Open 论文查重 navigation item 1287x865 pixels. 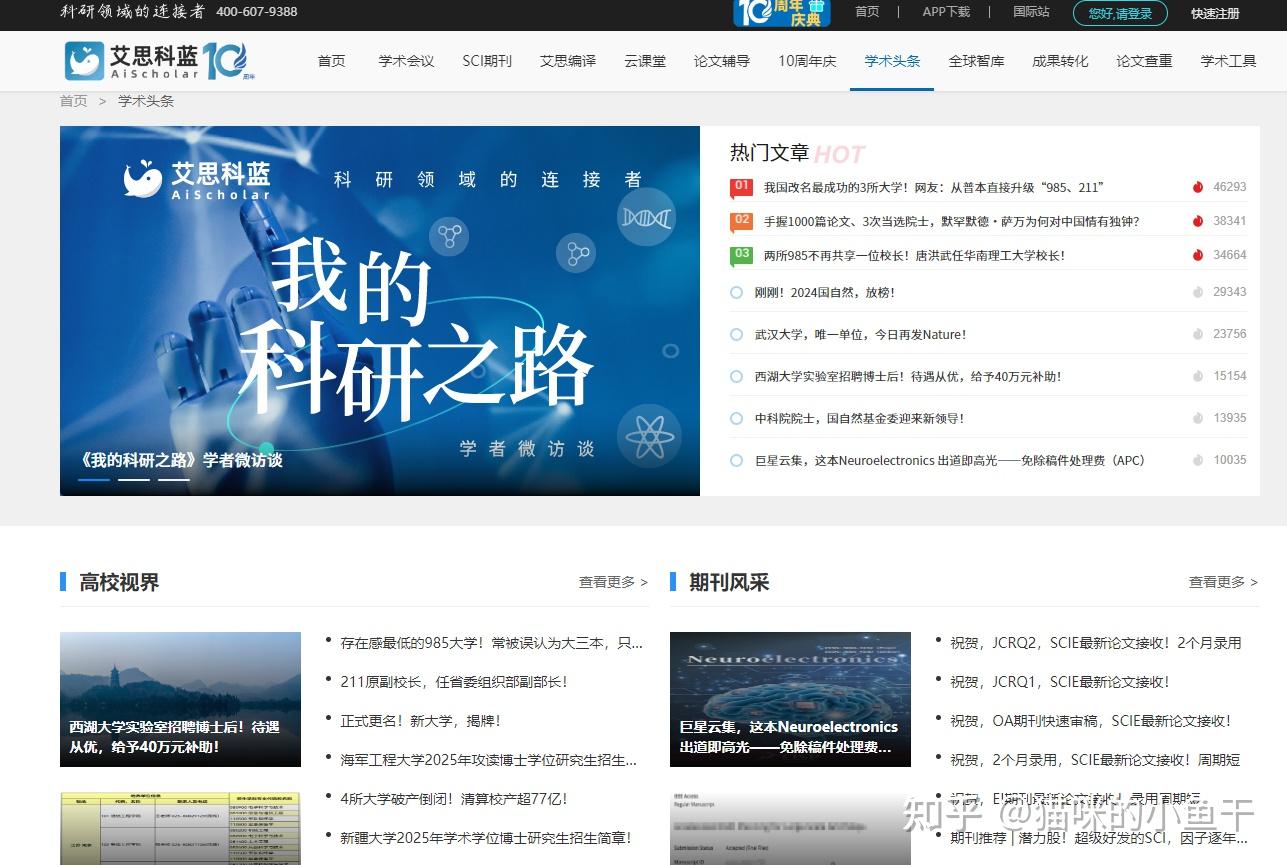(x=1144, y=61)
